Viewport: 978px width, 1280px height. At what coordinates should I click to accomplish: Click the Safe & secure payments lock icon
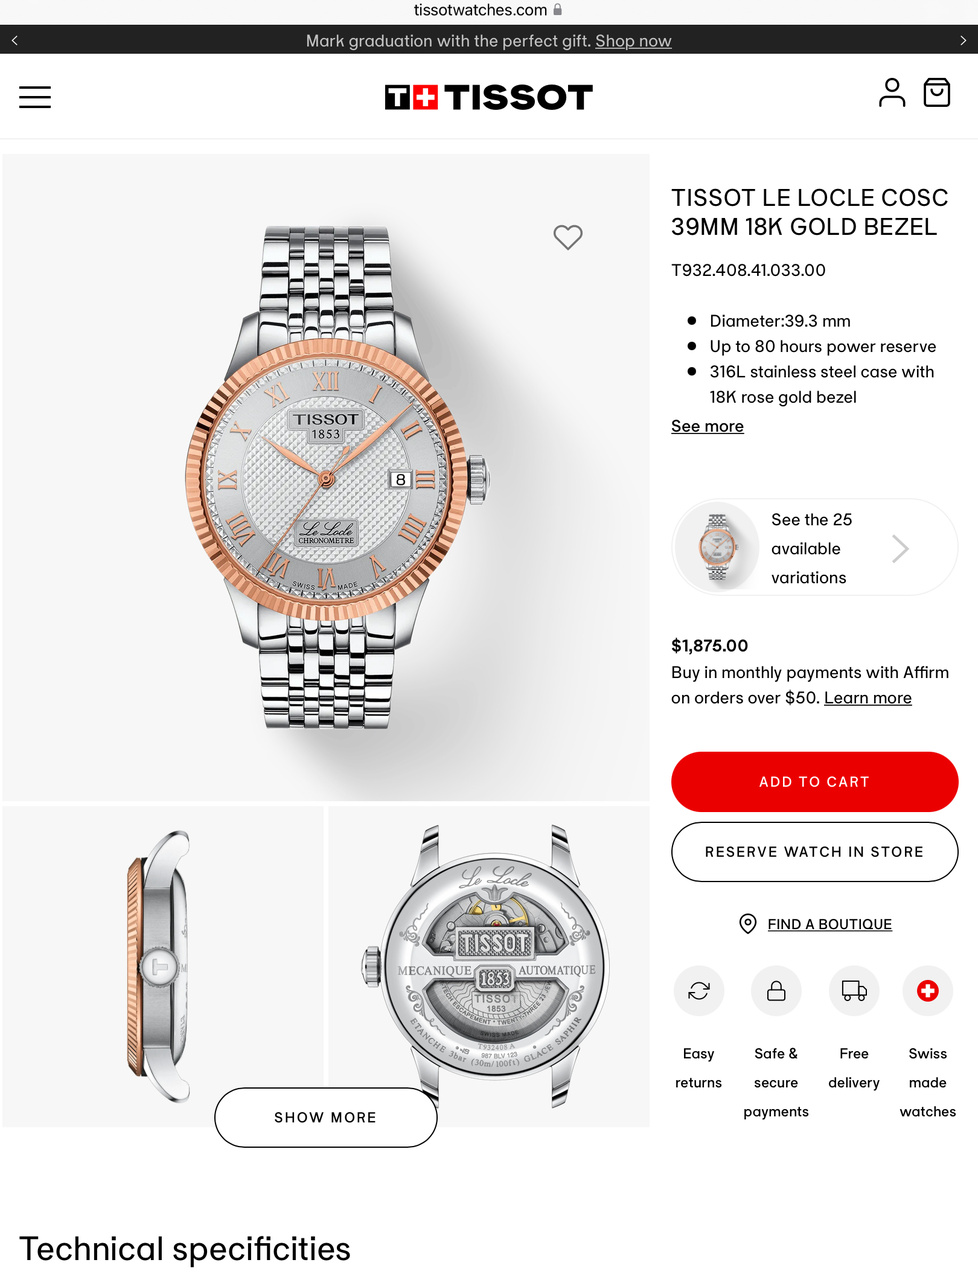(x=776, y=991)
